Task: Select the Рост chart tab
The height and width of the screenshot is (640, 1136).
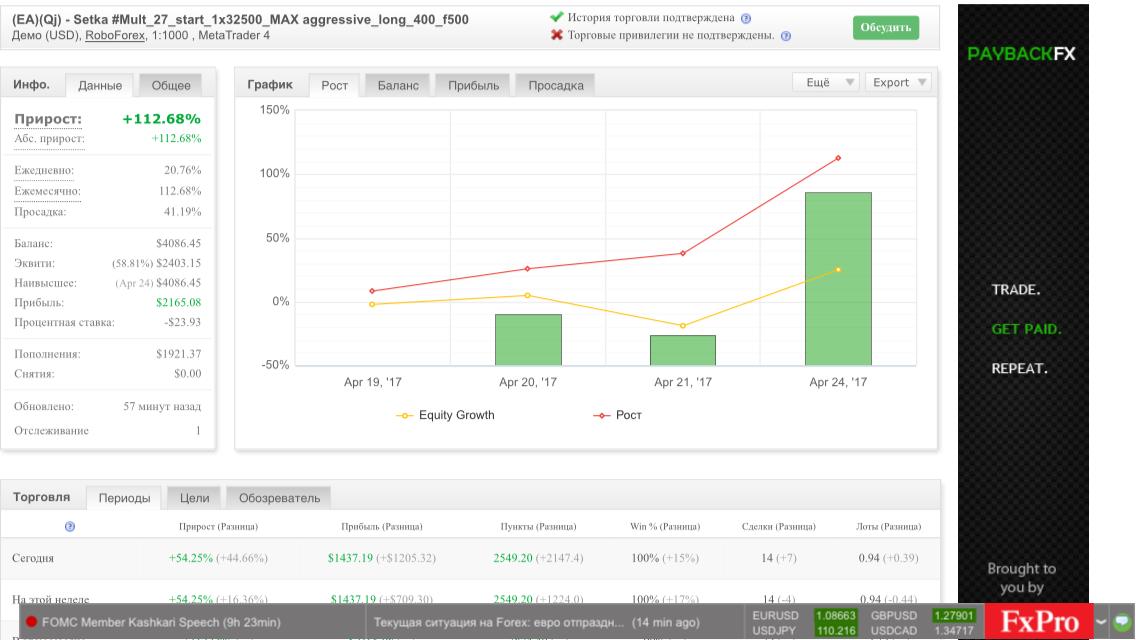Action: [x=335, y=85]
